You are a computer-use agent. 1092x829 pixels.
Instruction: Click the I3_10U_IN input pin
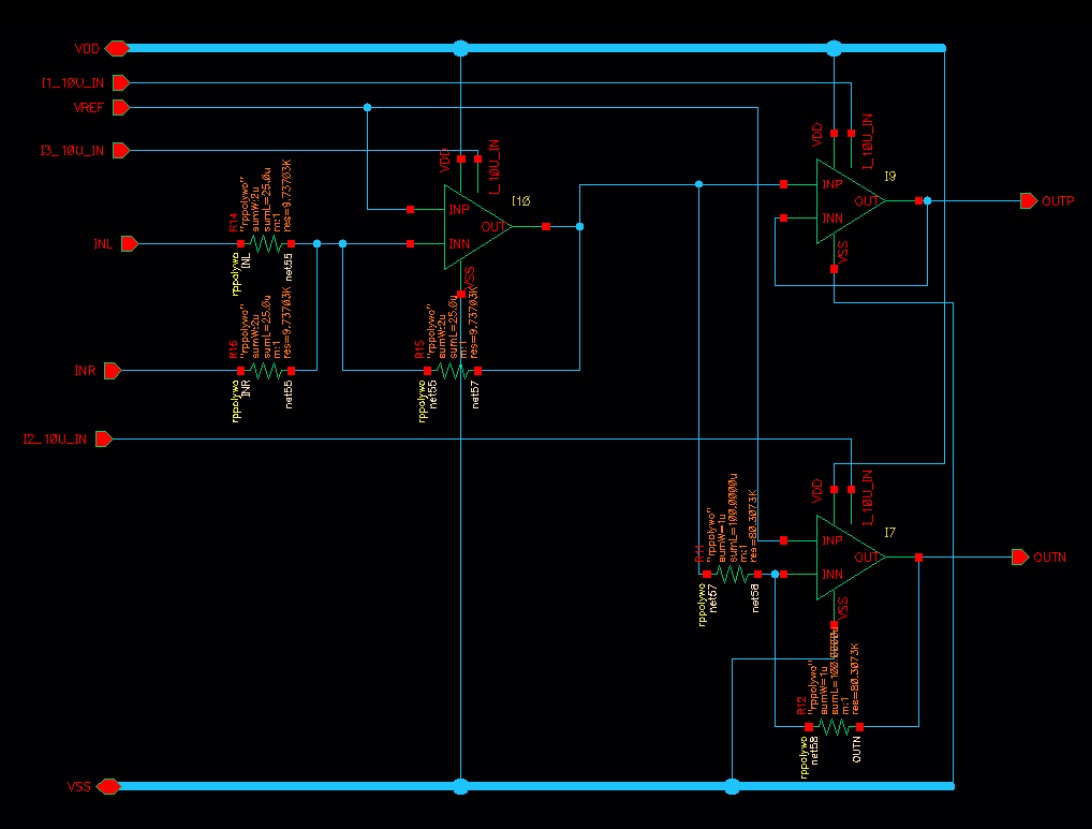click(x=121, y=150)
